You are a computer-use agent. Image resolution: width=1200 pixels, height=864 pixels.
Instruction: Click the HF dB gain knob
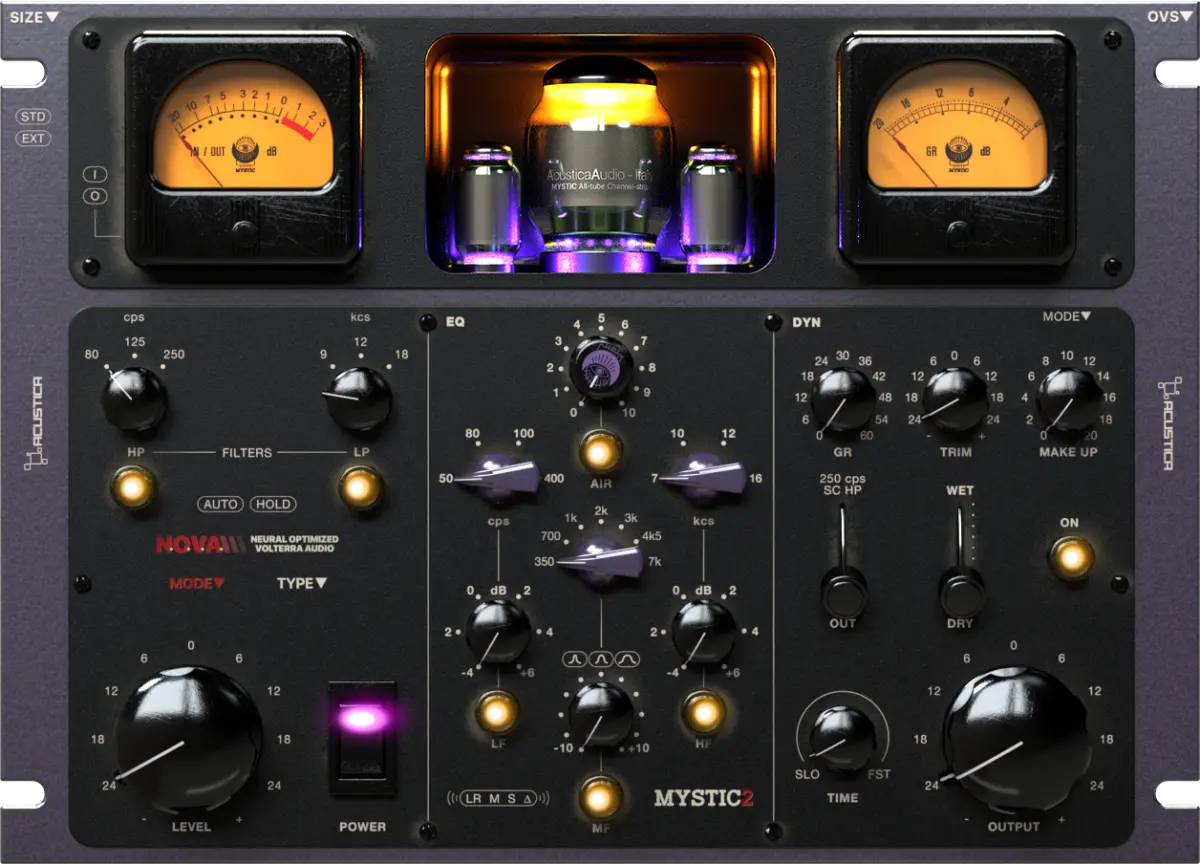pos(704,631)
